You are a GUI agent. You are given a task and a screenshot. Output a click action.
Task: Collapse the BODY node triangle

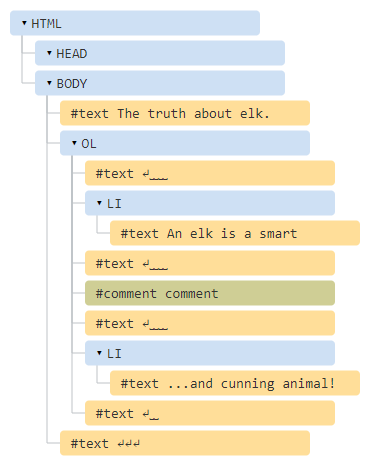coord(49,83)
